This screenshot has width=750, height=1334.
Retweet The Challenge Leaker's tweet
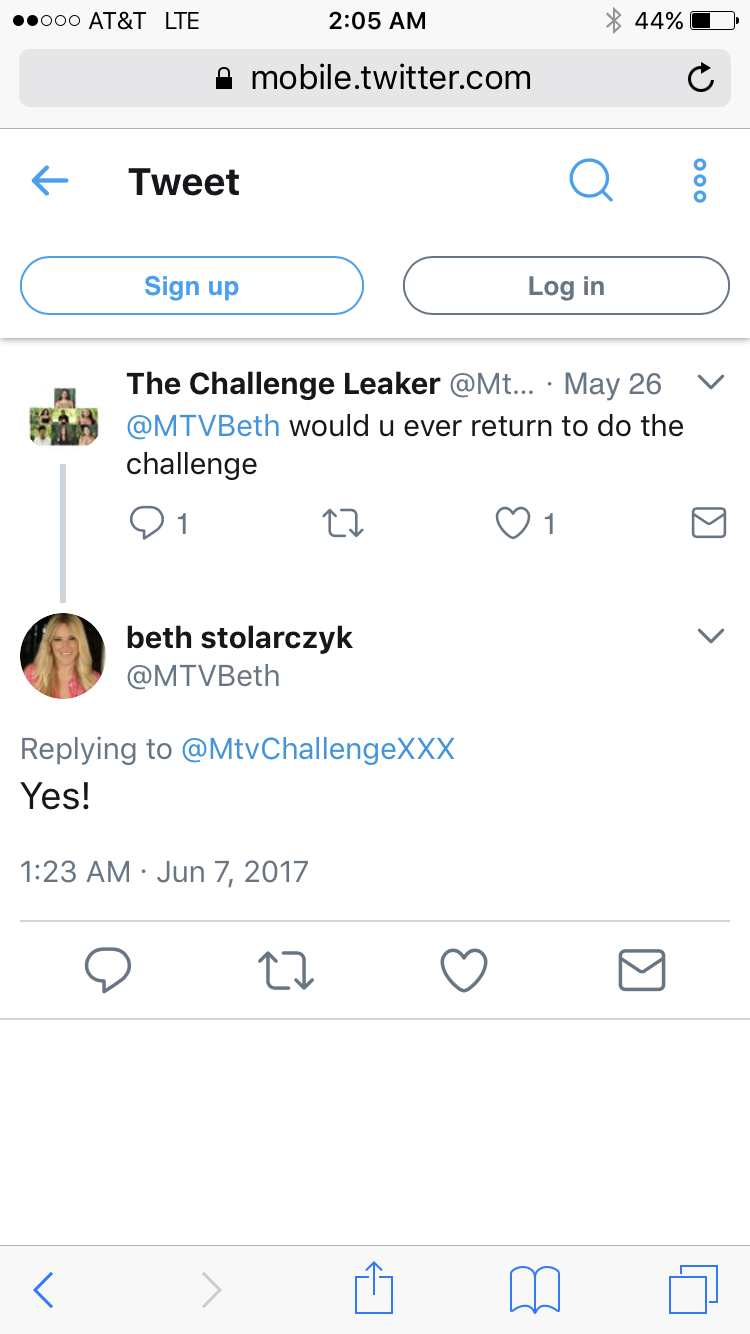pyautogui.click(x=344, y=522)
